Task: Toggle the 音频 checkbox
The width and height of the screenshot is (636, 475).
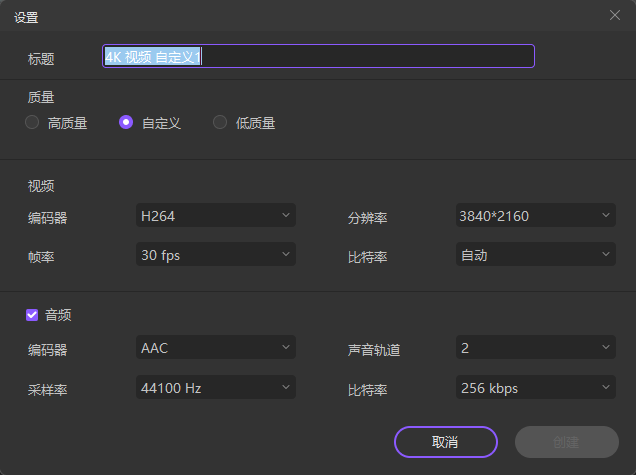Action: (x=32, y=315)
